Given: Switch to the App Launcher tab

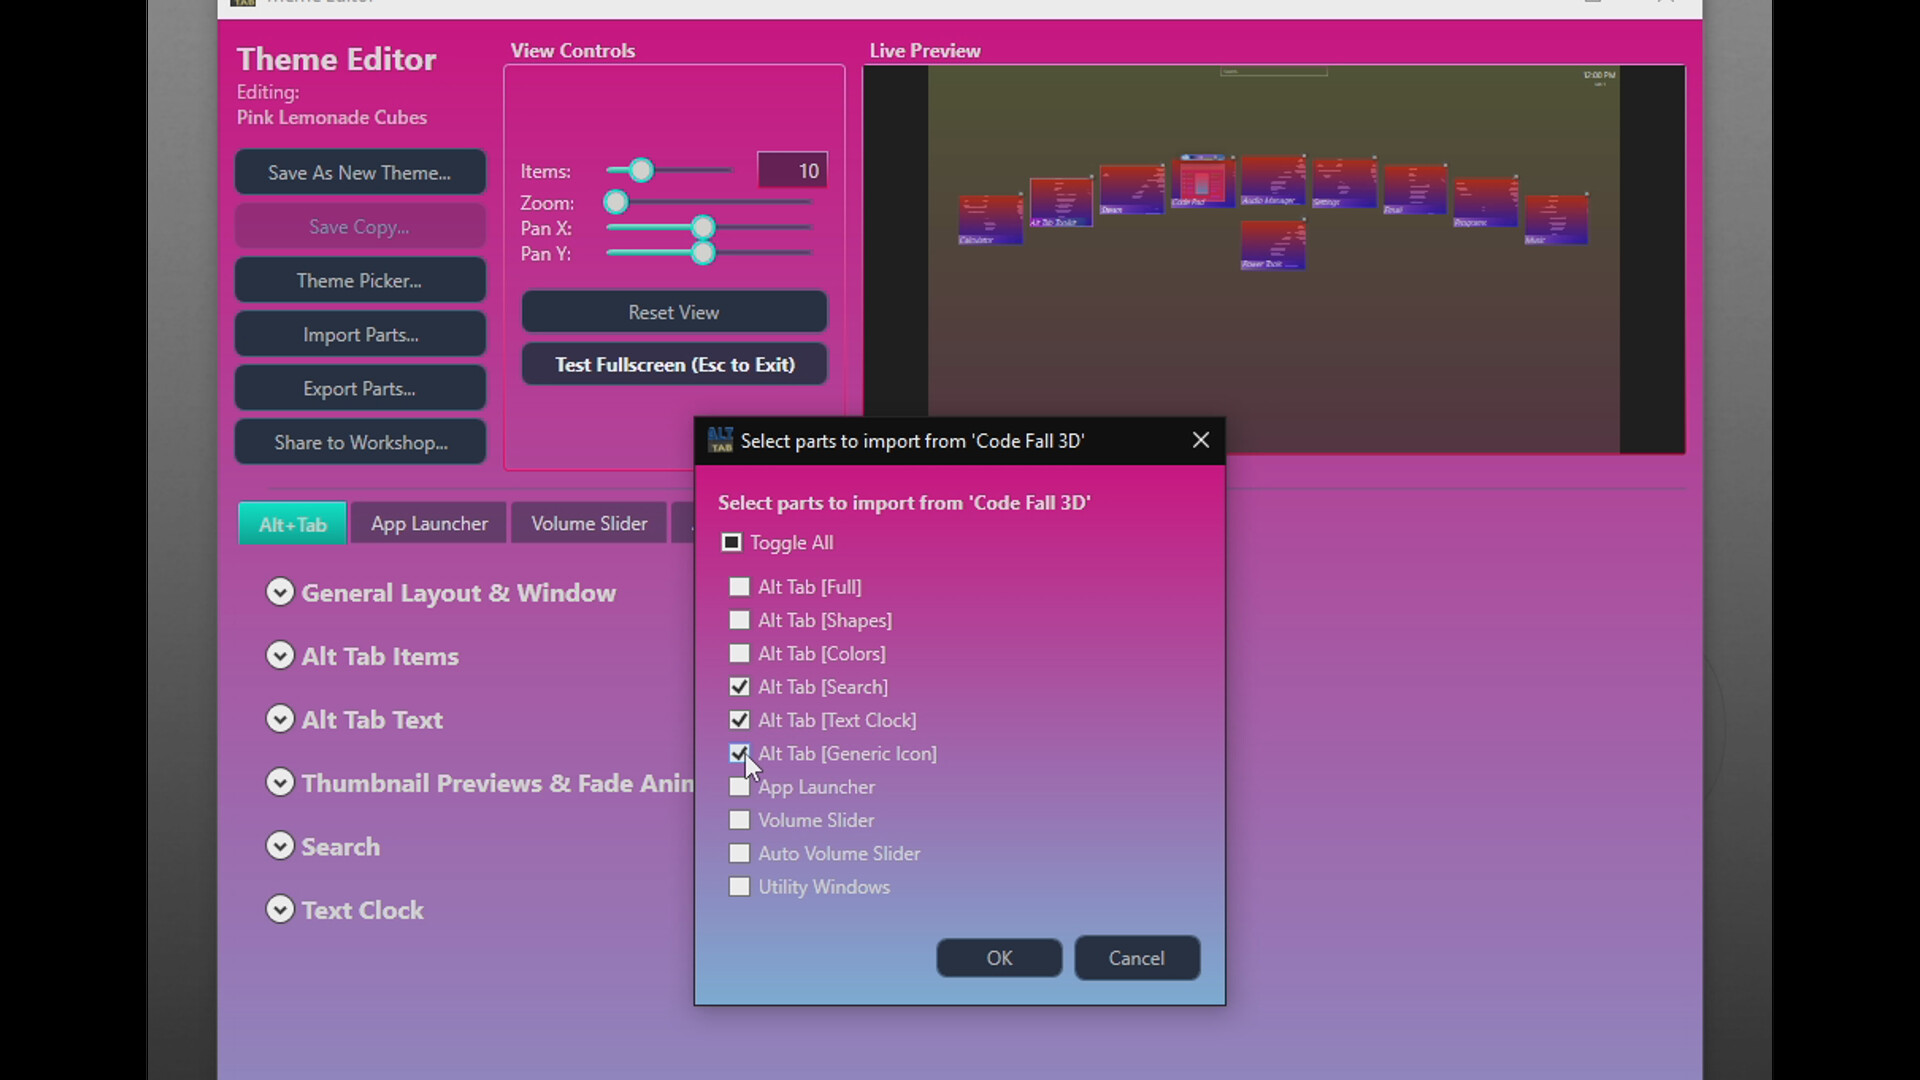Looking at the screenshot, I should click(x=429, y=523).
